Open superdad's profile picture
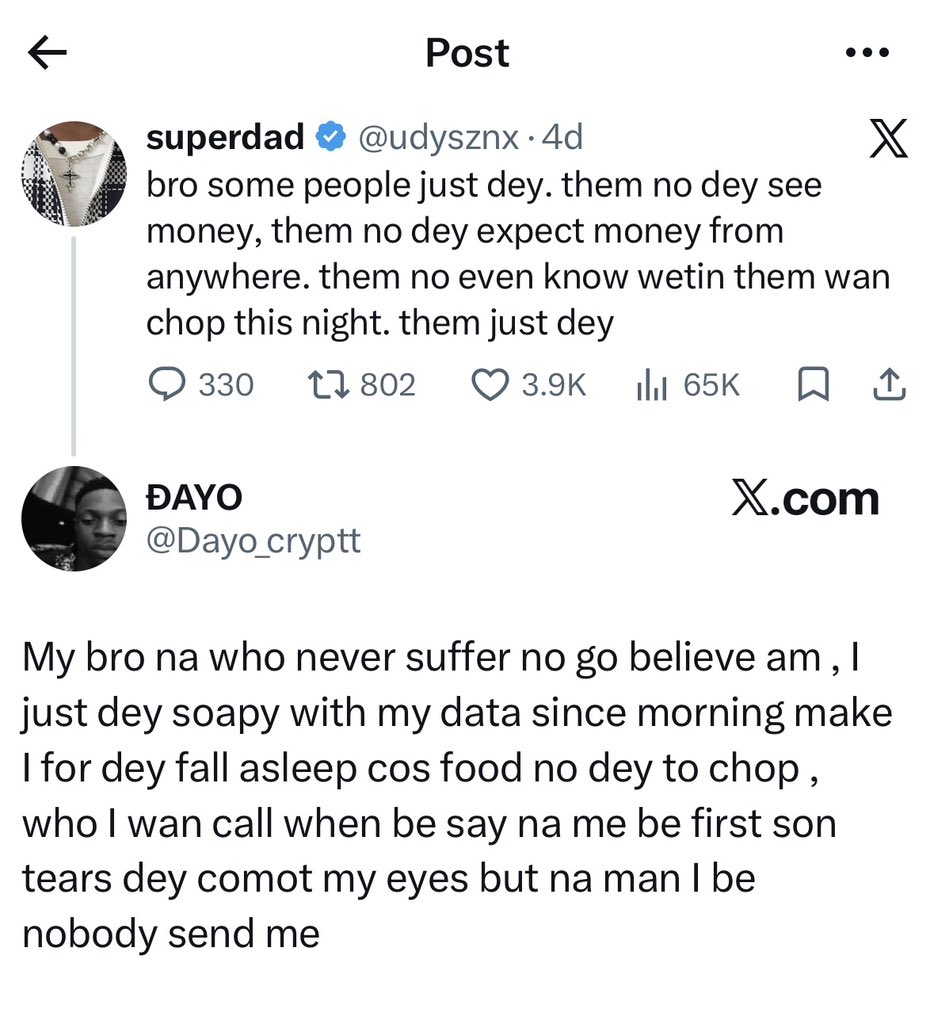This screenshot has width=934, height=1024. click(74, 174)
